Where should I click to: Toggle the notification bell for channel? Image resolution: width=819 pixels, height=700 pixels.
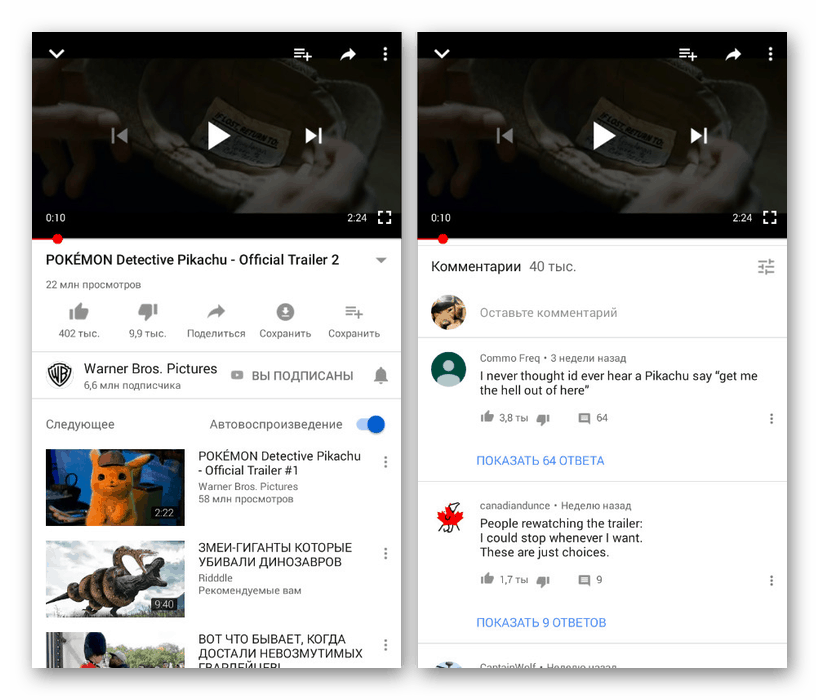click(381, 375)
